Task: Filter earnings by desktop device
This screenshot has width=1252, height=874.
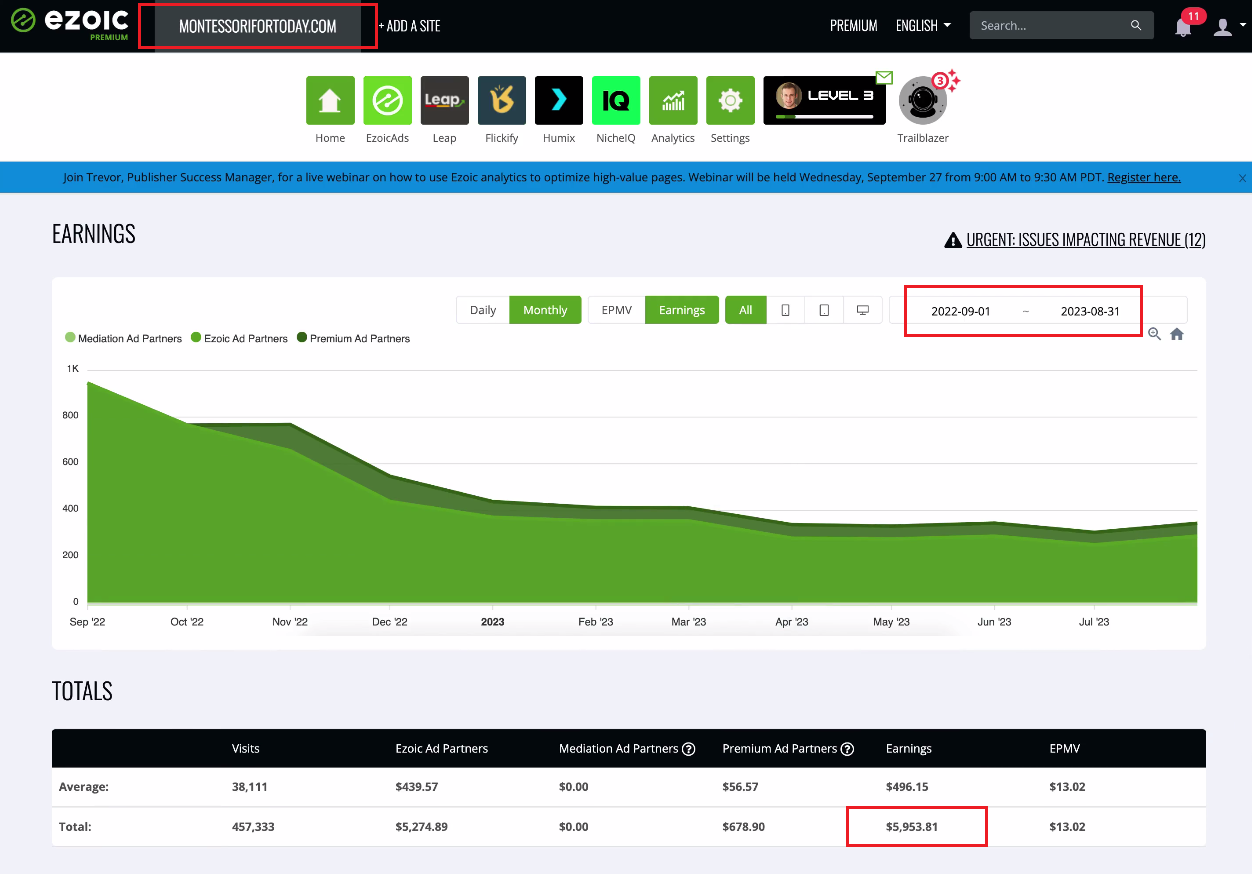Action: pyautogui.click(x=862, y=310)
